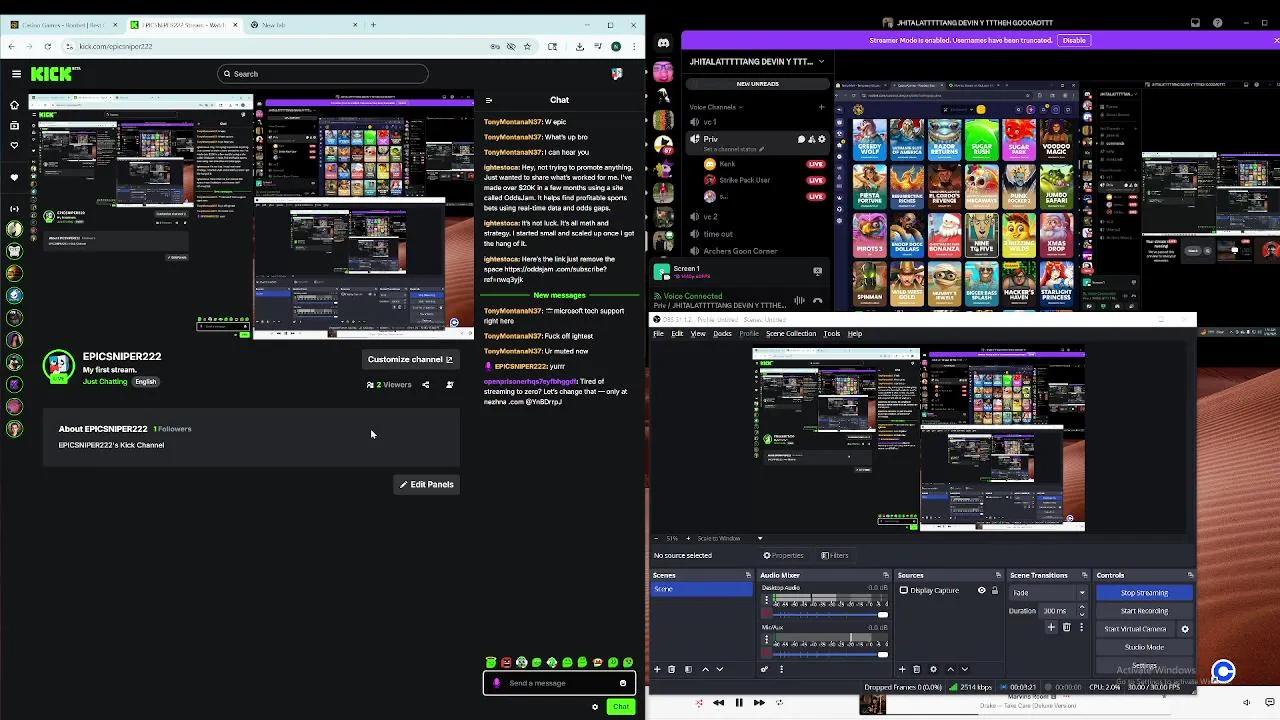The height and width of the screenshot is (720, 1280).
Task: Open Desktop Audio options menu
Action: [766, 599]
